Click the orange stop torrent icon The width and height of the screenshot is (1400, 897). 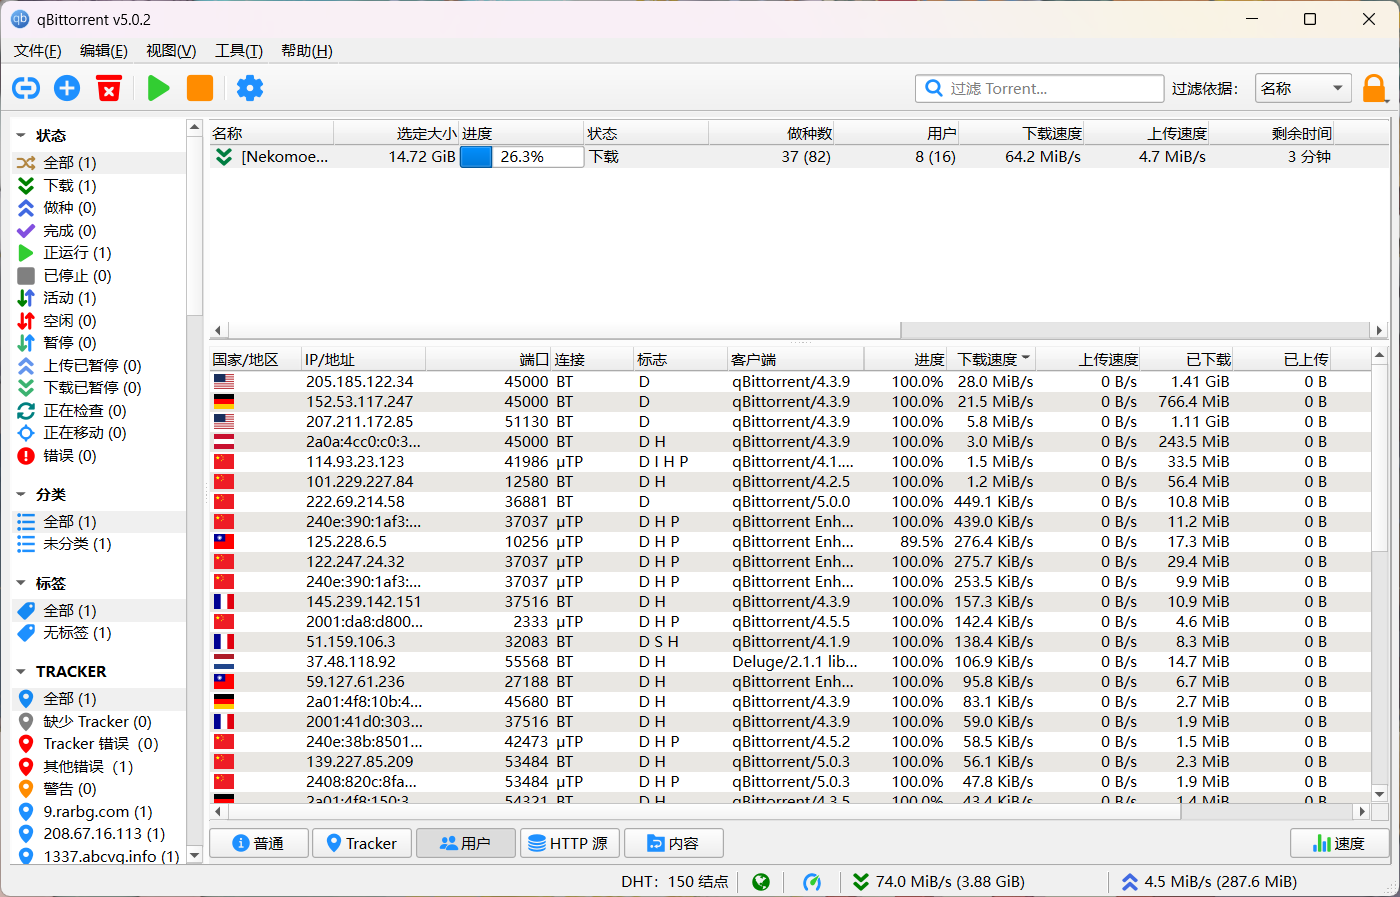tap(200, 88)
